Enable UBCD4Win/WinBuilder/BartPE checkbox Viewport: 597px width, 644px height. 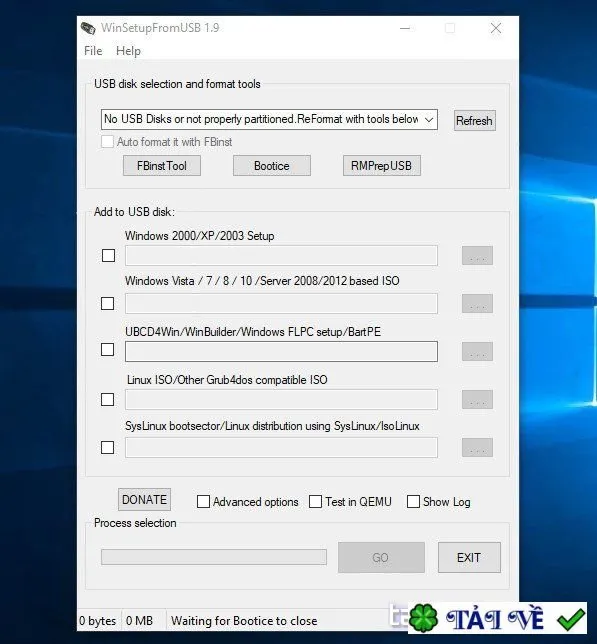click(108, 350)
